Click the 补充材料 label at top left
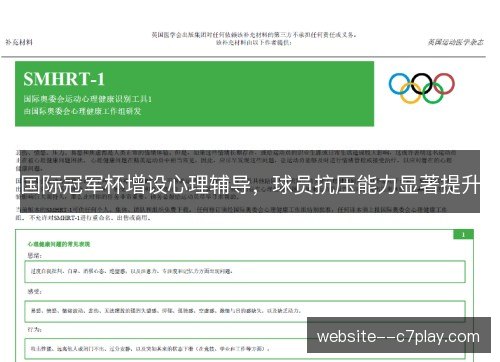 tap(19, 42)
